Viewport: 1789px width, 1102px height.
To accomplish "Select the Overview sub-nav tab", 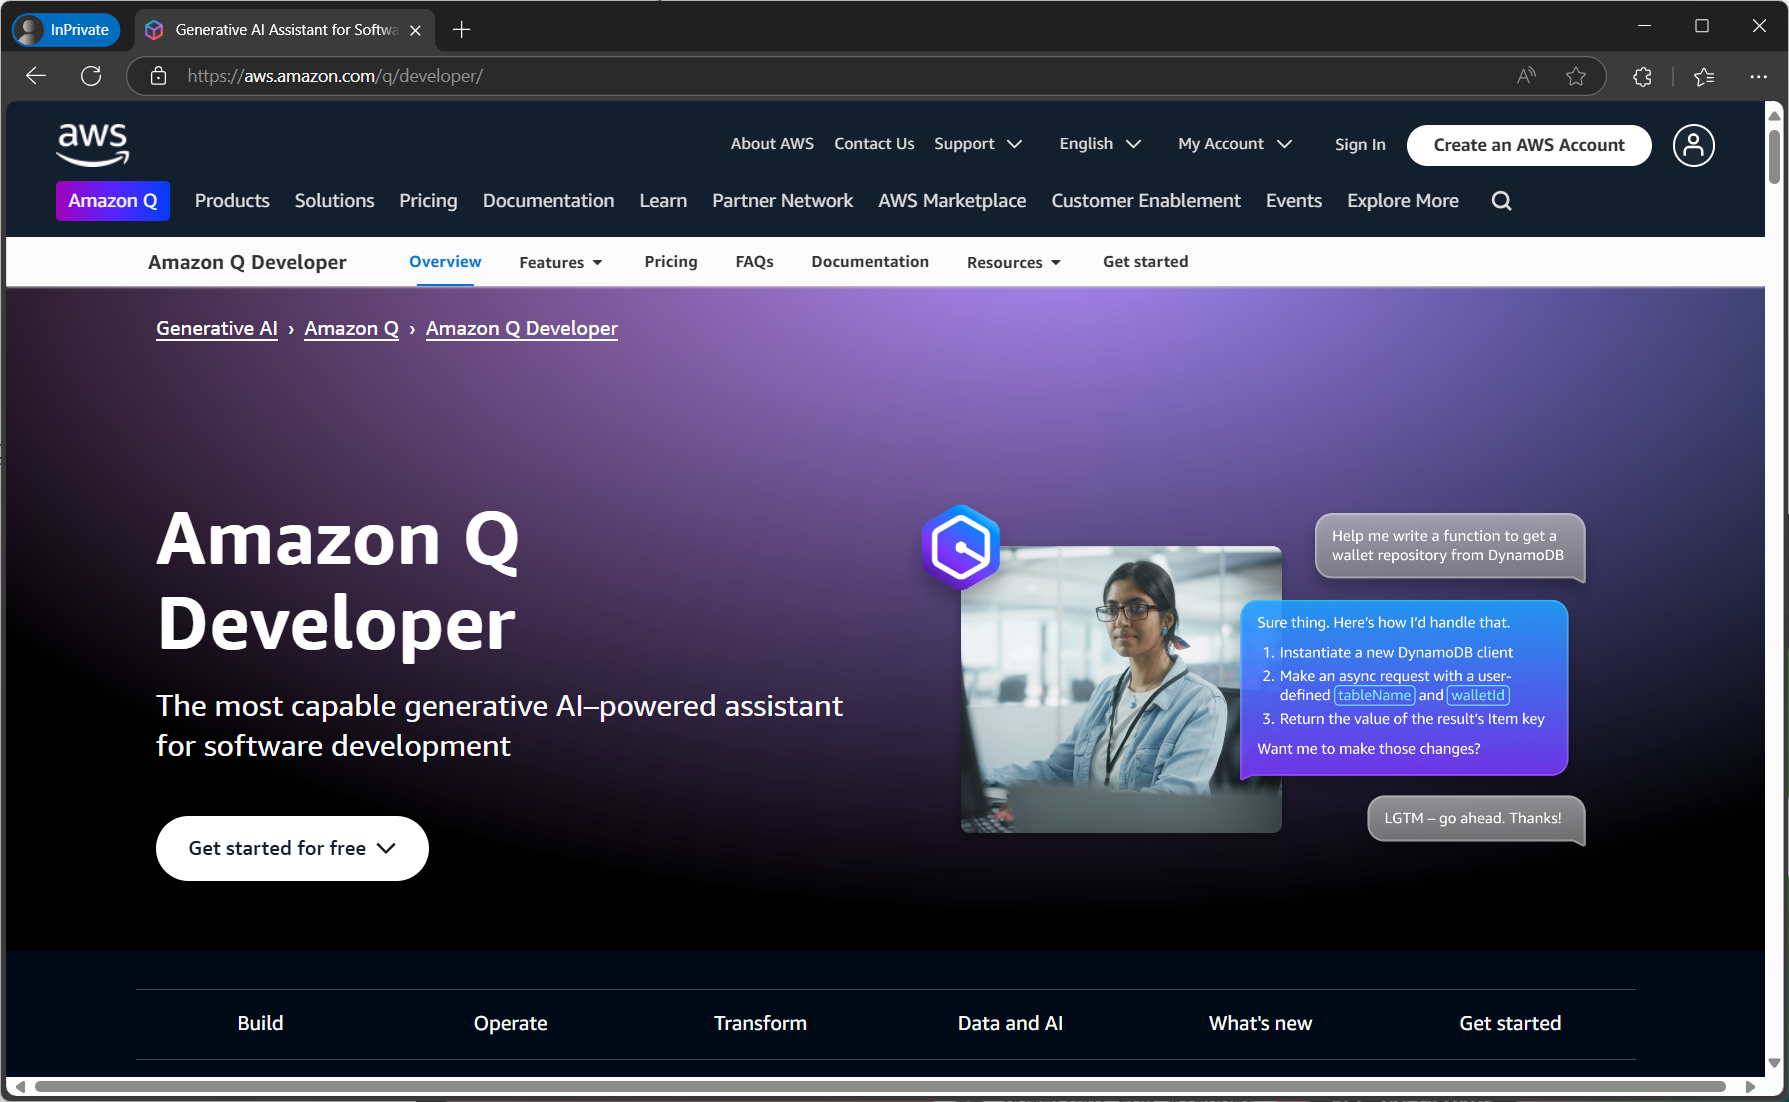I will click(445, 262).
